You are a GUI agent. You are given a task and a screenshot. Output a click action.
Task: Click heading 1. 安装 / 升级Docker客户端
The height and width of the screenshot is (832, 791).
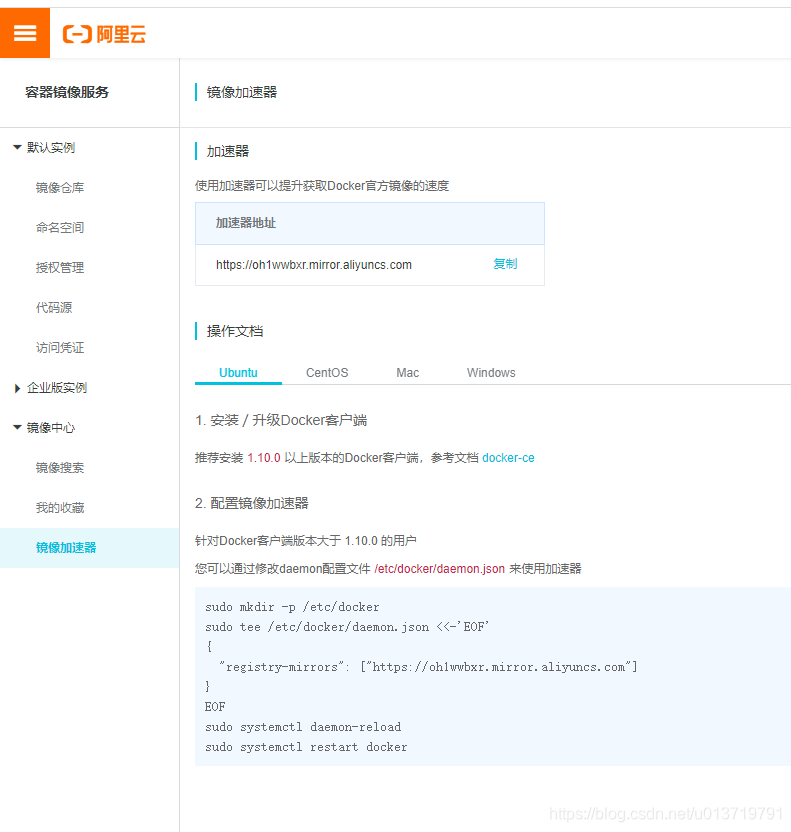pos(281,421)
